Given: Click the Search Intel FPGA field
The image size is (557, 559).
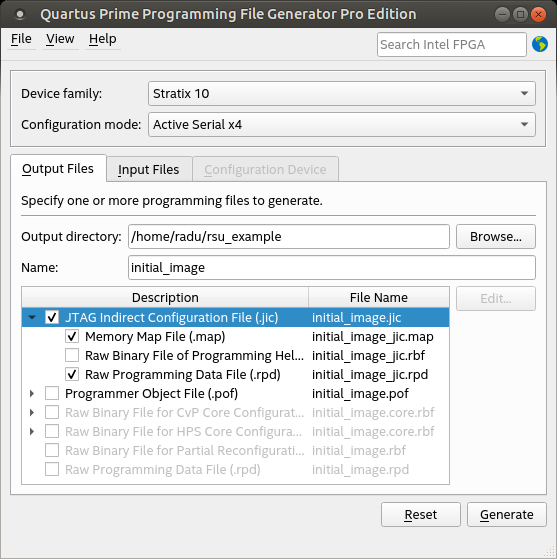Looking at the screenshot, I should (452, 45).
